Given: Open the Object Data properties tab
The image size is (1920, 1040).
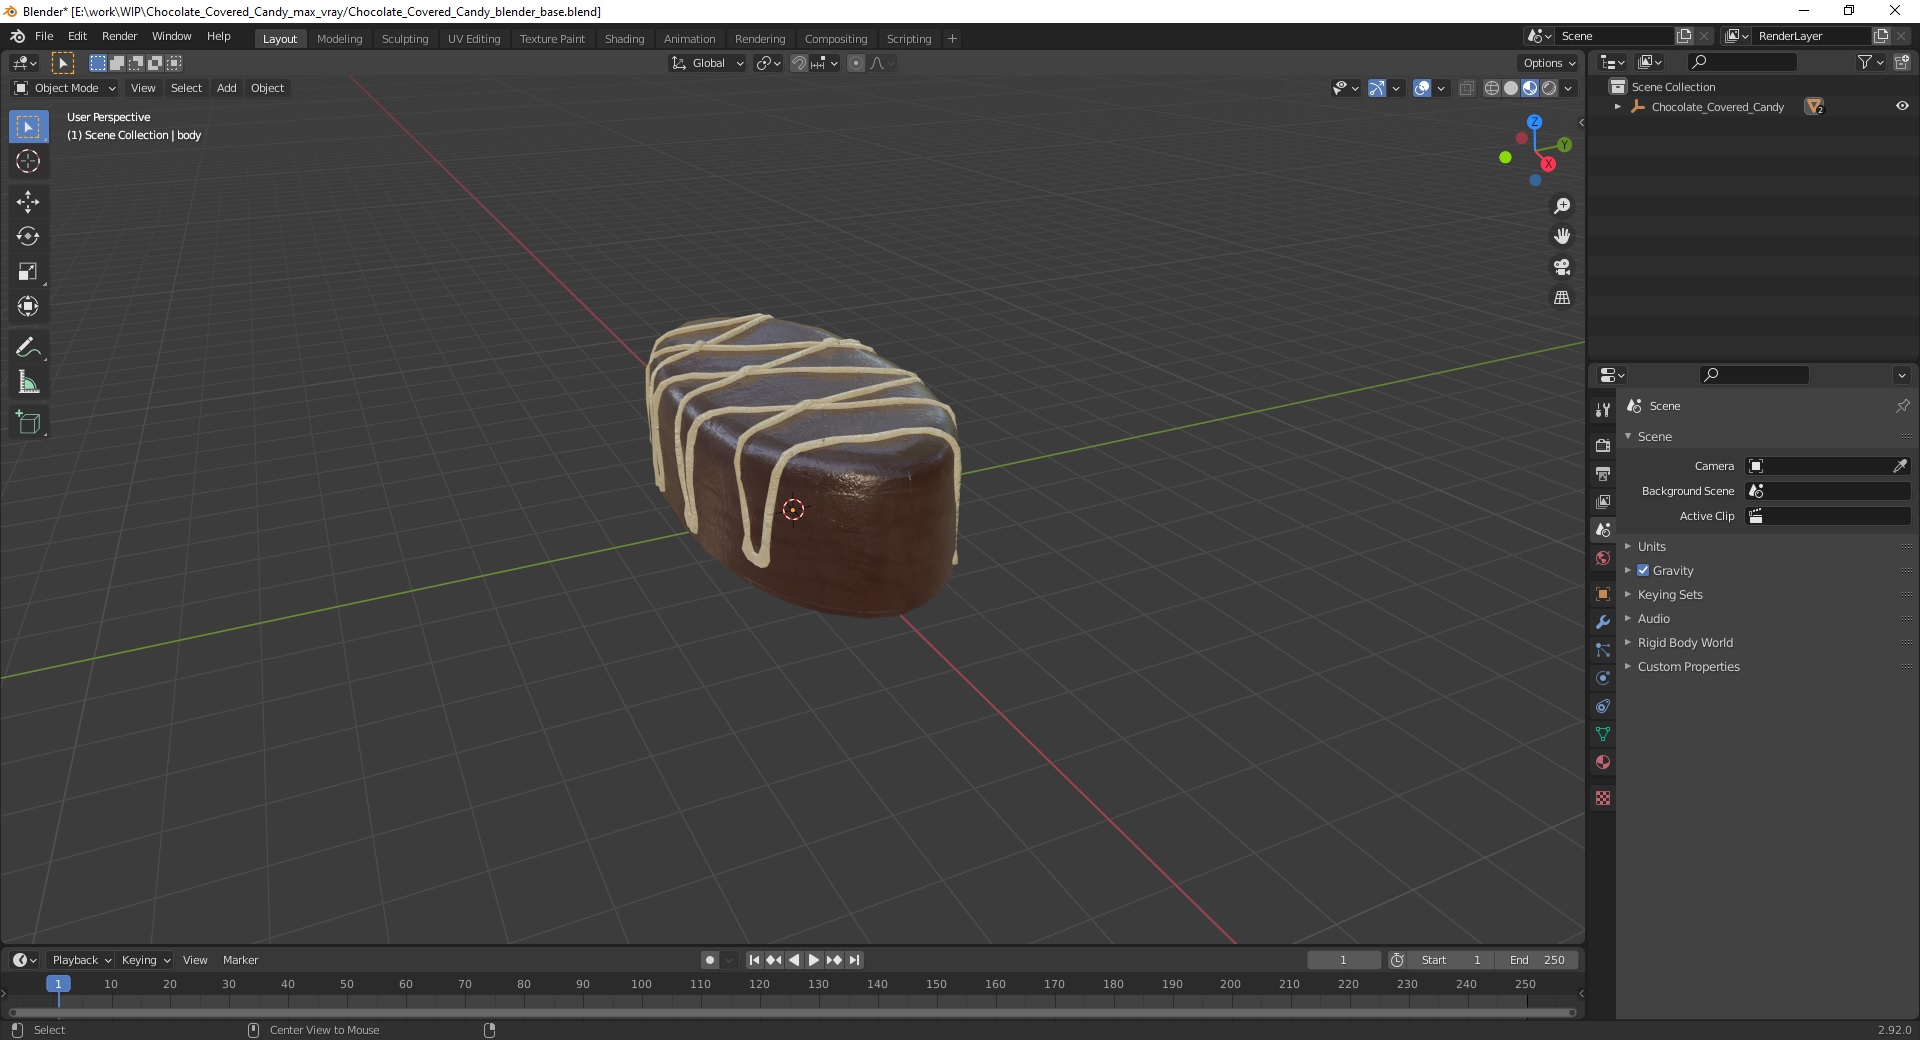Looking at the screenshot, I should click(x=1603, y=734).
